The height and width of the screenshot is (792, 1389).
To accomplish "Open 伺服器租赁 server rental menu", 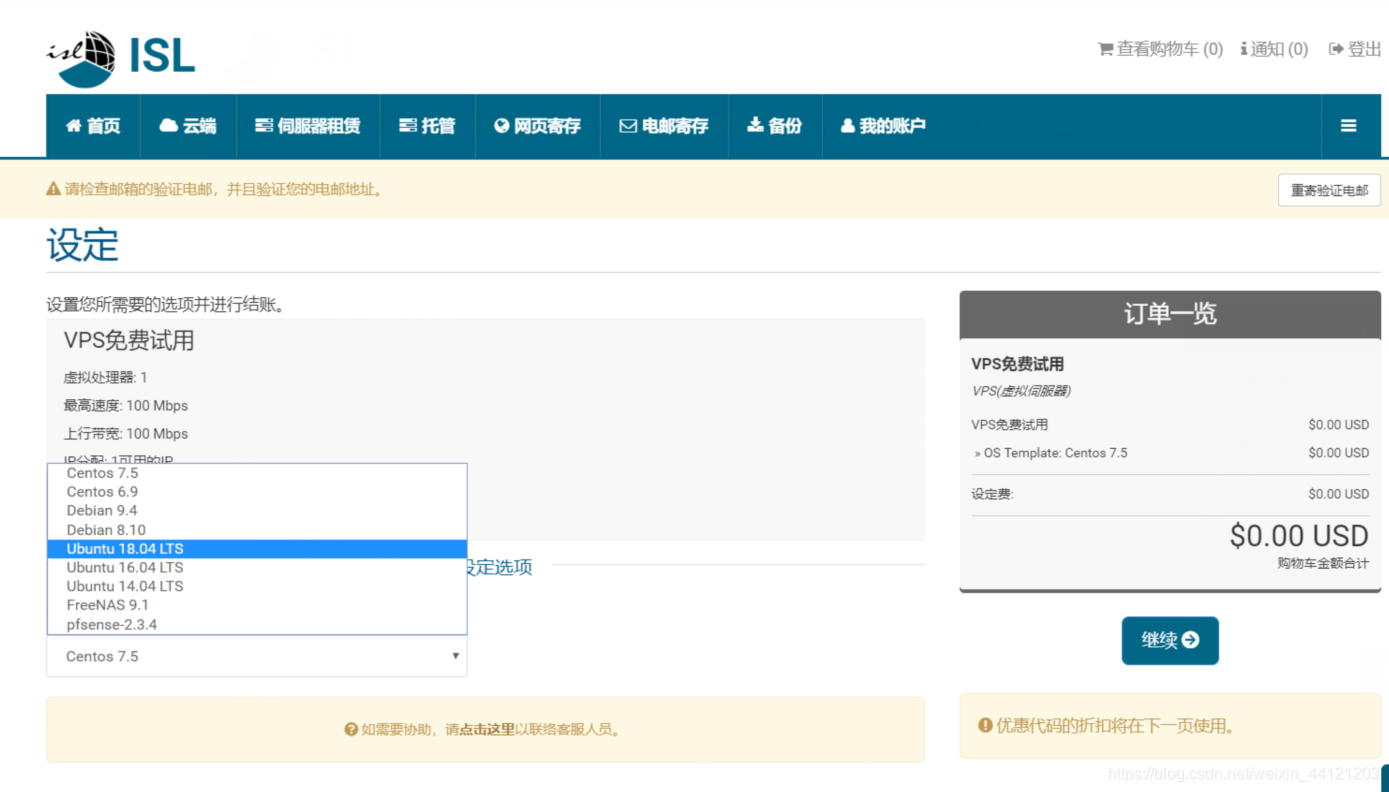I will (x=308, y=126).
